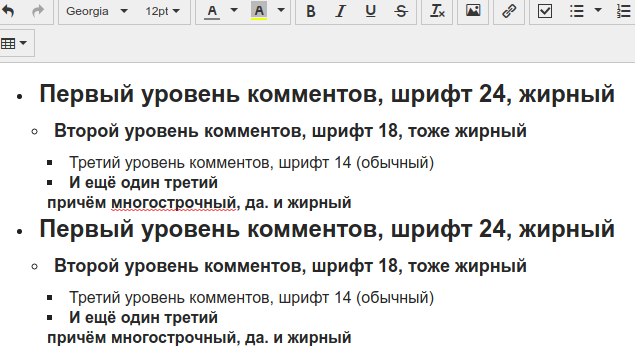
Task: Insert a hyperlink
Action: coord(509,11)
